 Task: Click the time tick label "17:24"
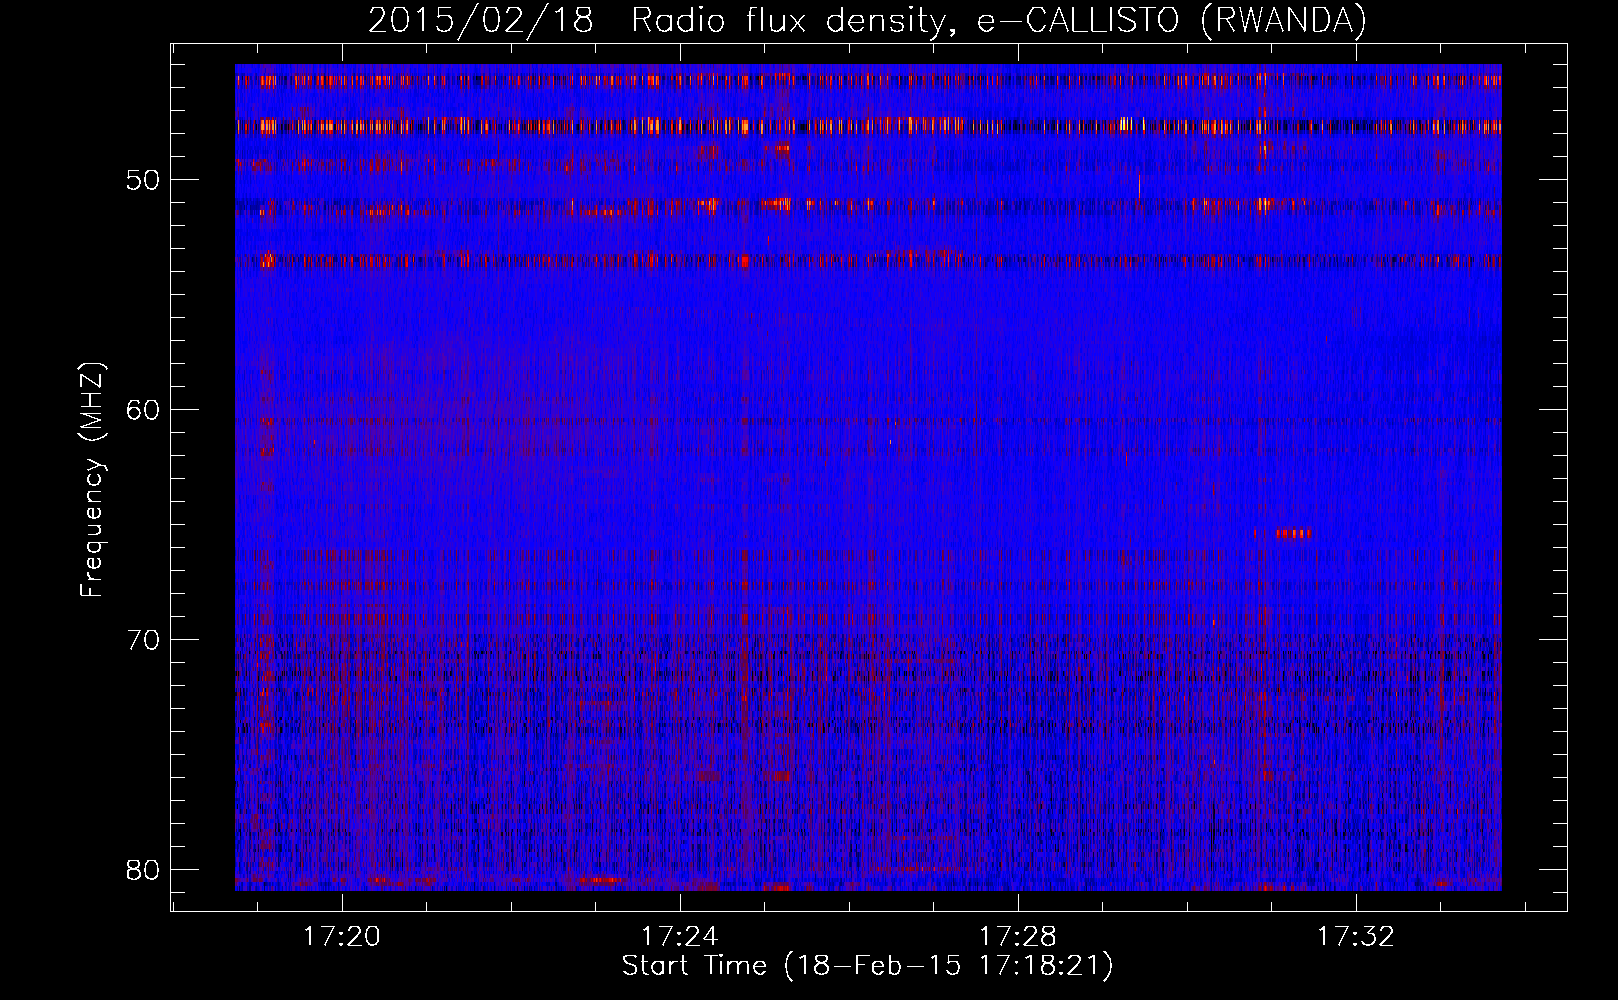pyautogui.click(x=681, y=937)
